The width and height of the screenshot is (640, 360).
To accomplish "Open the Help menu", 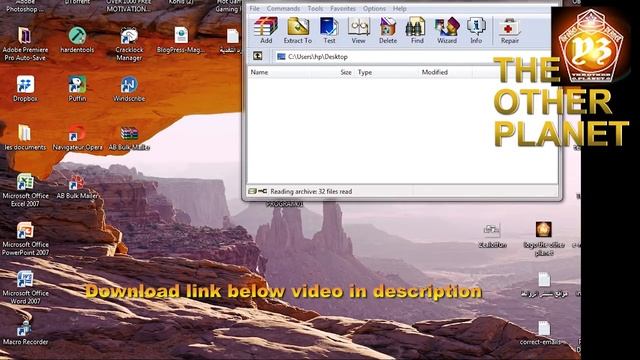I will [400, 9].
